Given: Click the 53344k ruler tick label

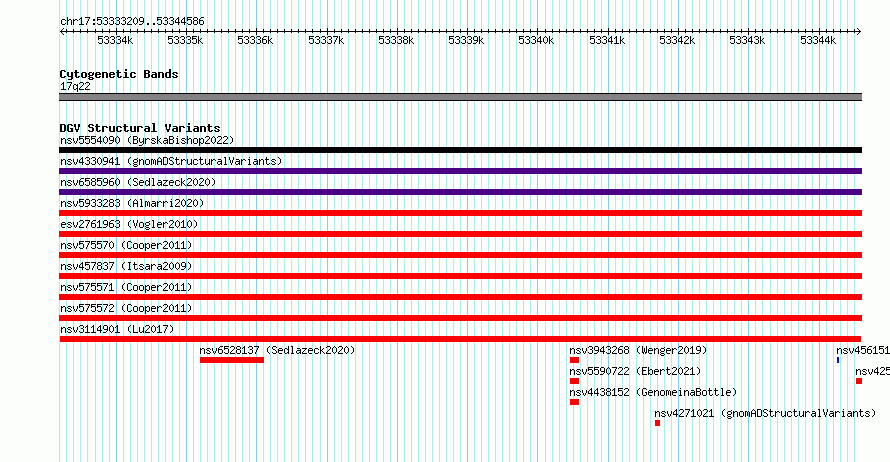Looking at the screenshot, I should click(x=818, y=40).
